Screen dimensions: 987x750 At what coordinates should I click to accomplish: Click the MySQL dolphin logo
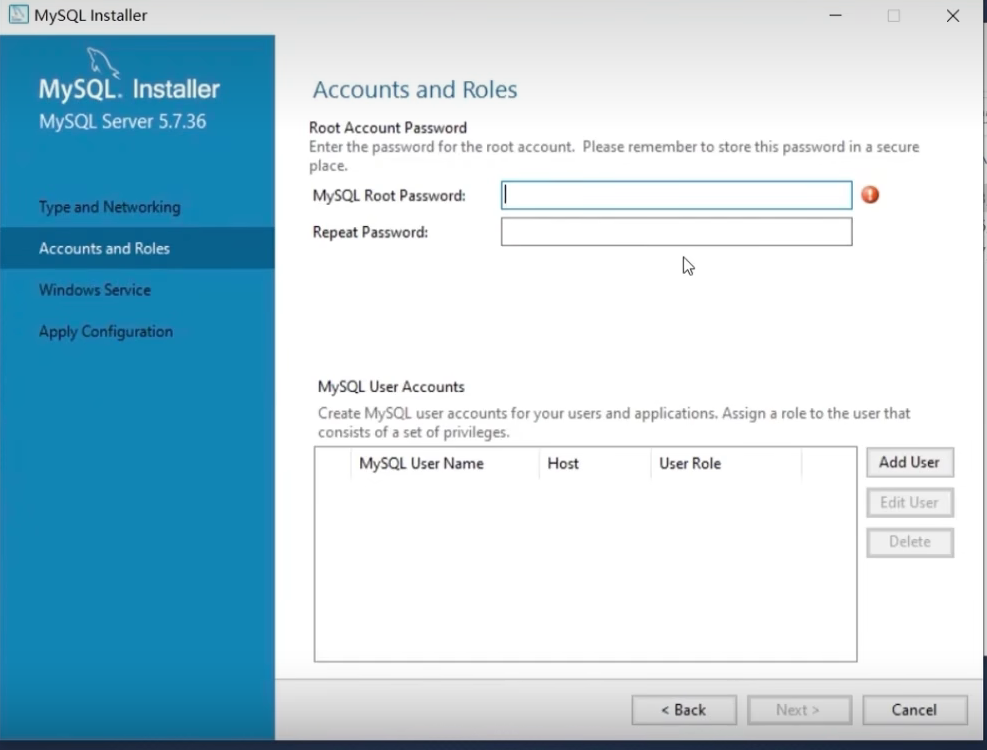(x=103, y=62)
